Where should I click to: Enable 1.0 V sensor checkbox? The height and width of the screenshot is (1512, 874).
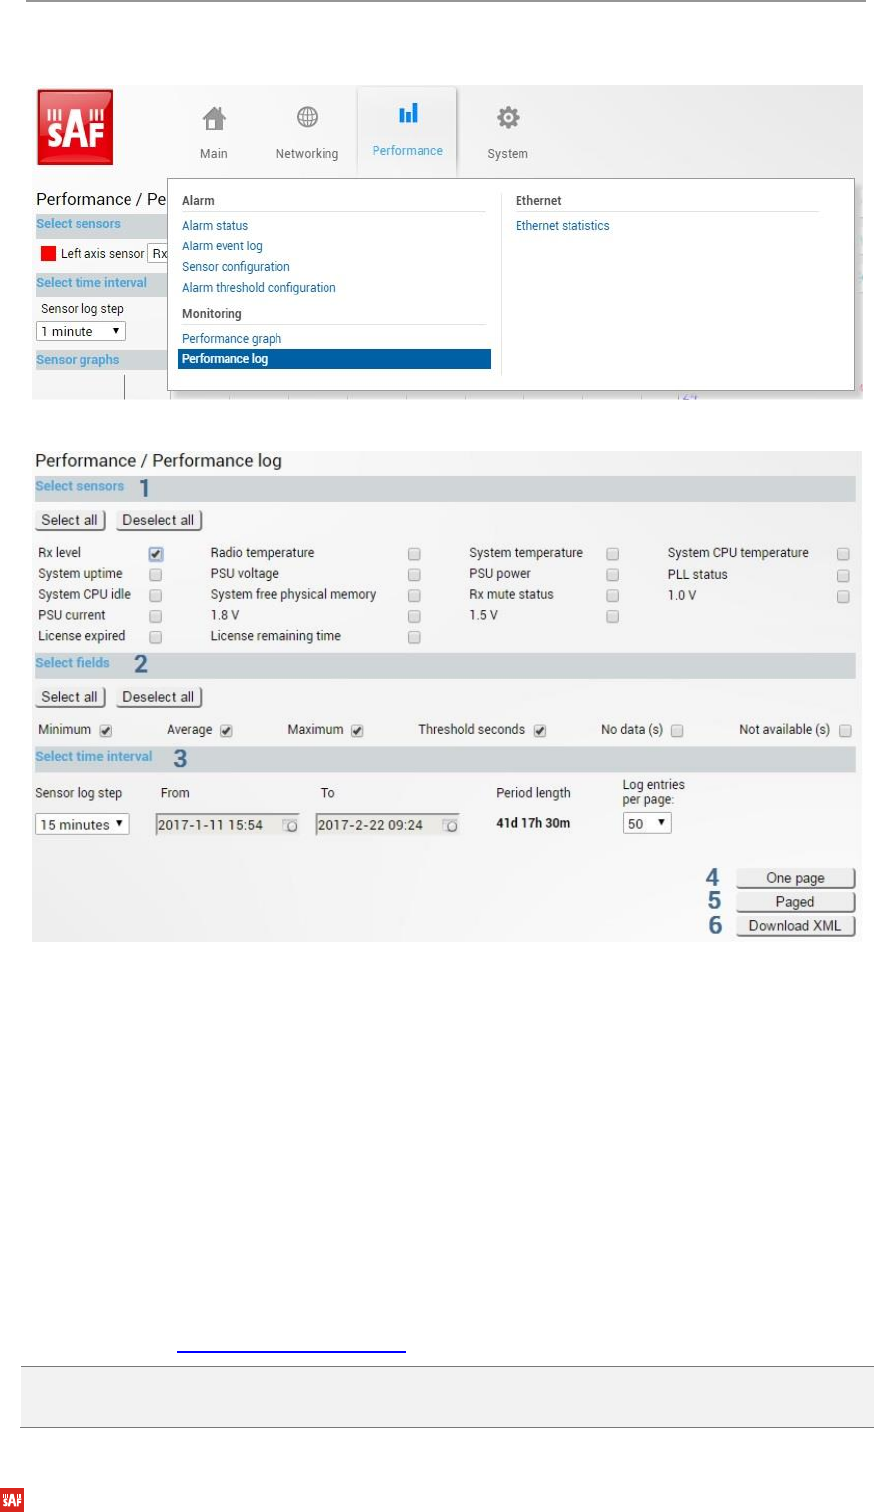click(843, 597)
